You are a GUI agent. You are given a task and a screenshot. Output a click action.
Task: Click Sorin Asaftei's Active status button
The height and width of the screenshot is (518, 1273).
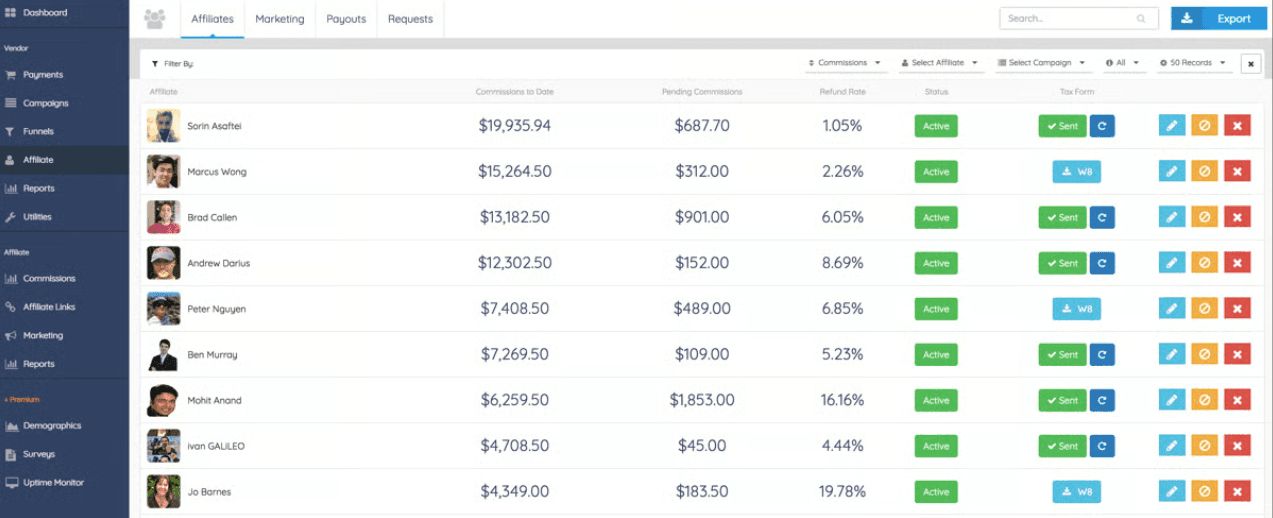point(936,126)
